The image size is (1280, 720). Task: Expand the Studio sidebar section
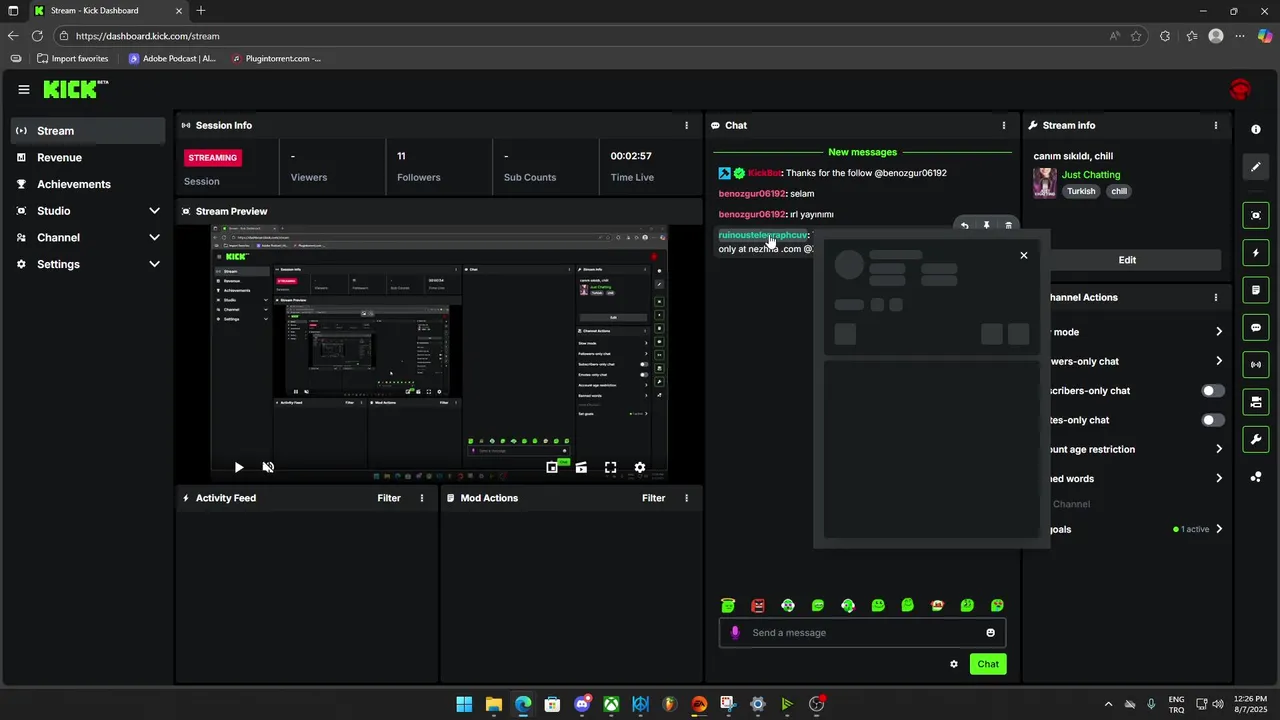pyautogui.click(x=154, y=211)
